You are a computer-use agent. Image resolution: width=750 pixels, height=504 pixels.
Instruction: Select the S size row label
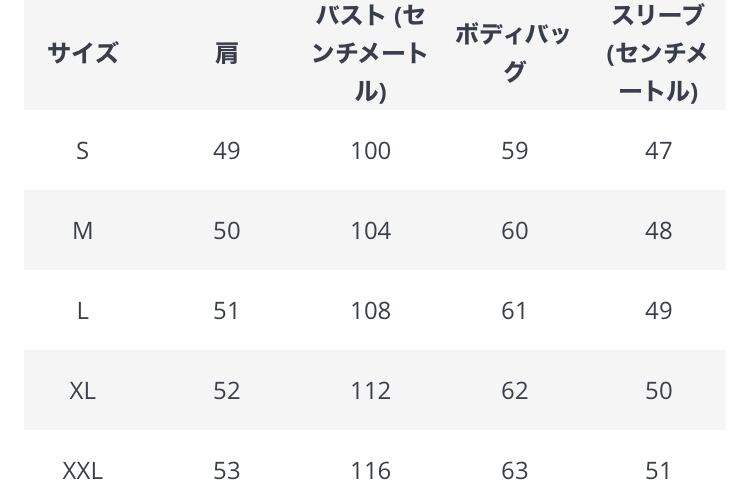pos(83,150)
